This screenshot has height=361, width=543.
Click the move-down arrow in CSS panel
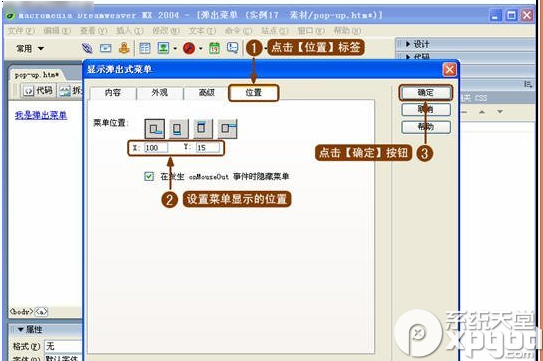pyautogui.click(x=499, y=112)
